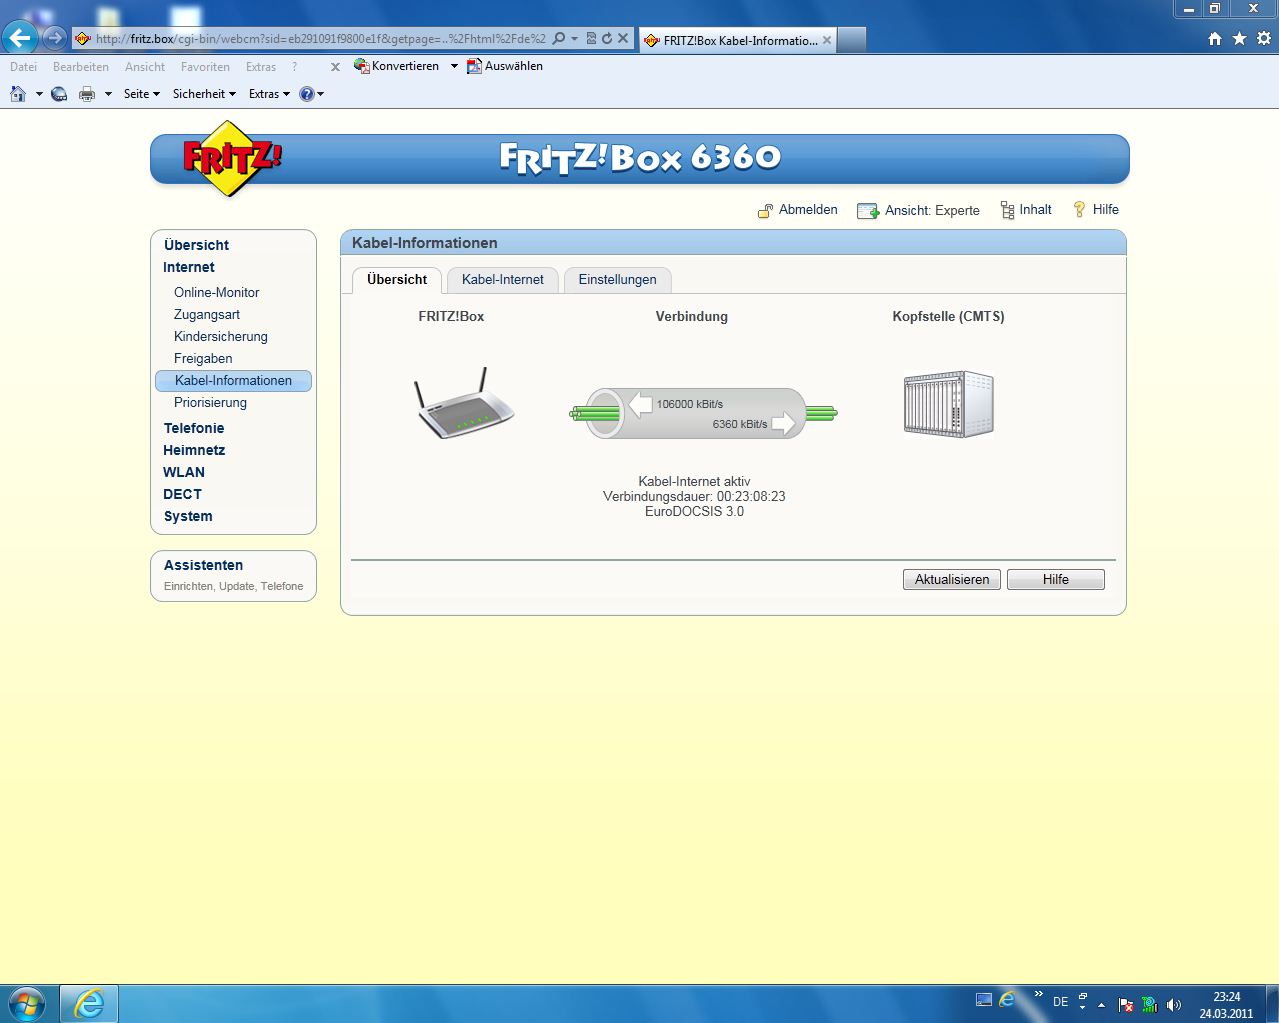Click the Hilfe button at bottom

point(1056,580)
